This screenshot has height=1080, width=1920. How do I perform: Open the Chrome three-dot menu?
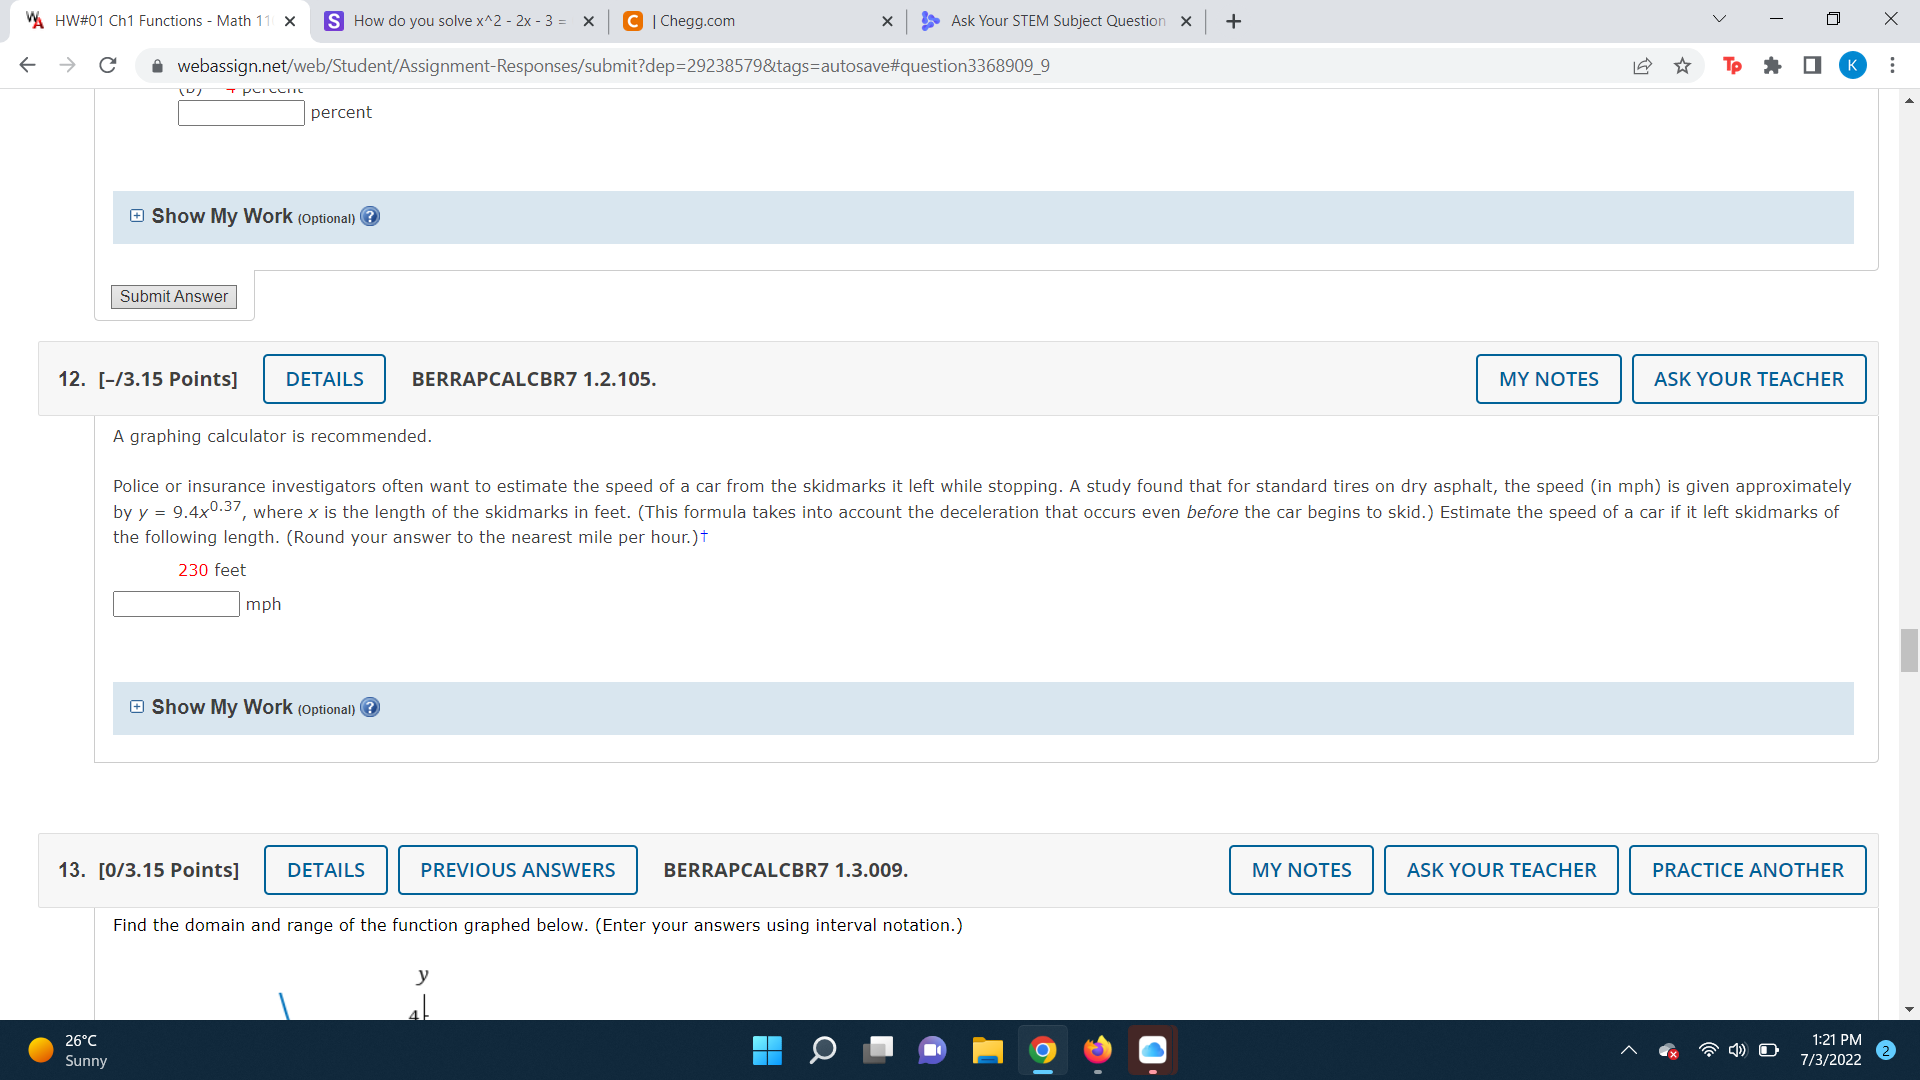pos(1892,65)
